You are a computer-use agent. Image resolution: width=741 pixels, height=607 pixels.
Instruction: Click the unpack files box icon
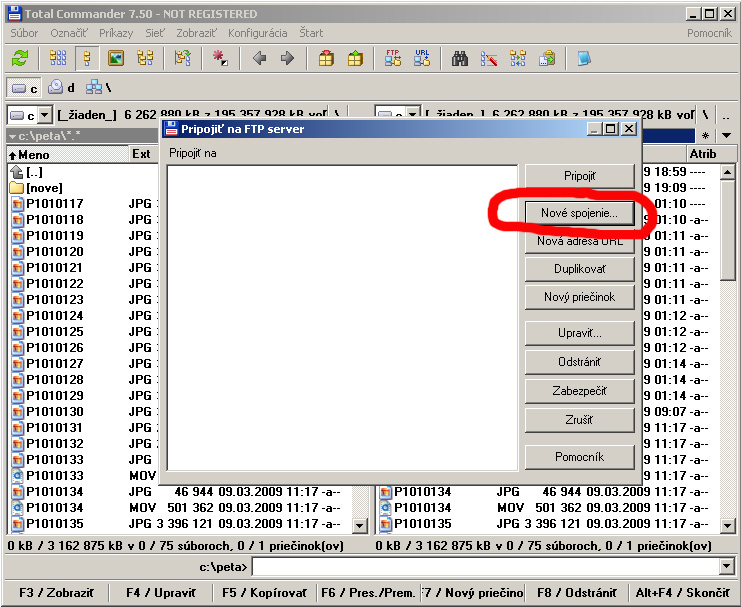pos(355,59)
